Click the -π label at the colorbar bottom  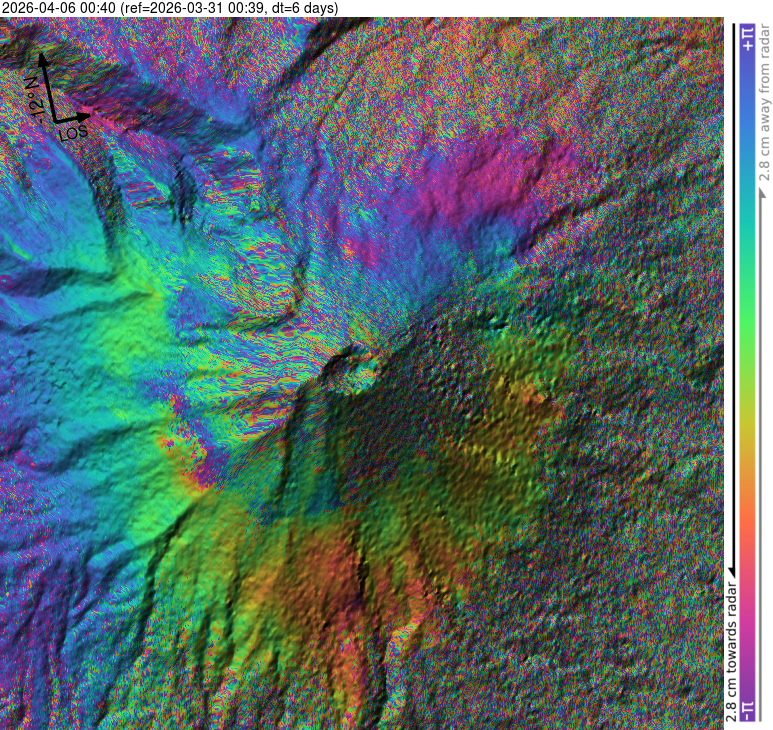pyautogui.click(x=749, y=709)
